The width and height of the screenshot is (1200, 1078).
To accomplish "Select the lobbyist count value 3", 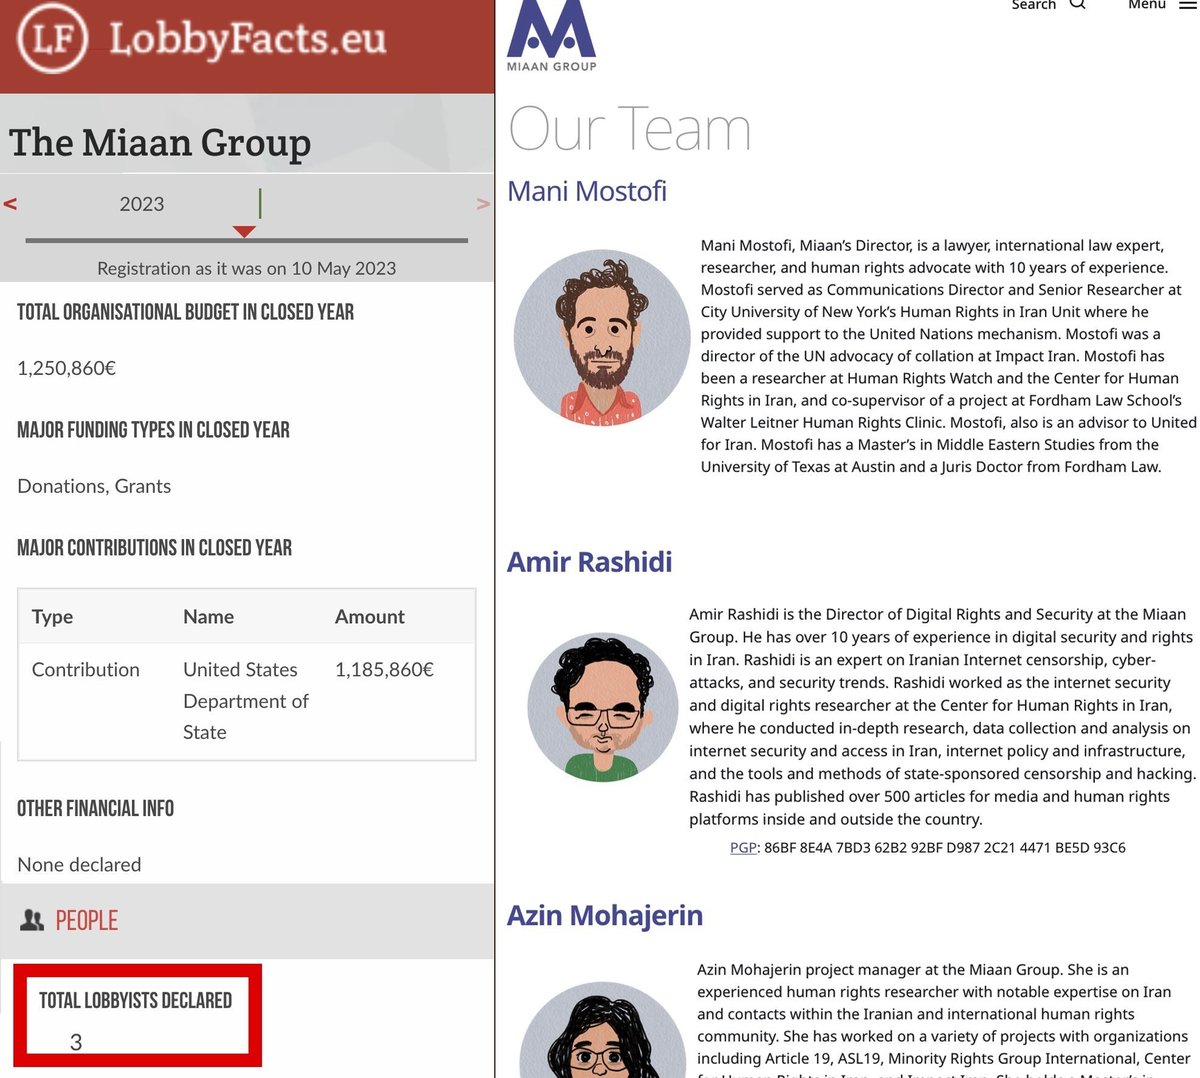I will click(76, 1042).
